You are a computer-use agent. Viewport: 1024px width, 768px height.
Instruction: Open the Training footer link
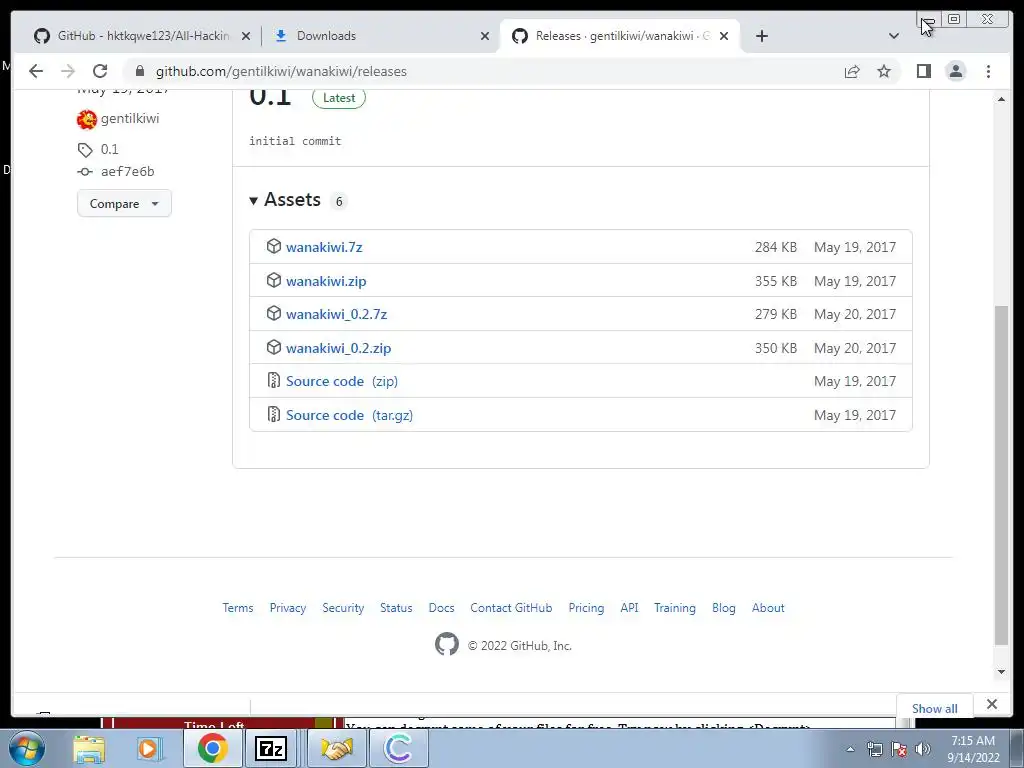[x=675, y=607]
